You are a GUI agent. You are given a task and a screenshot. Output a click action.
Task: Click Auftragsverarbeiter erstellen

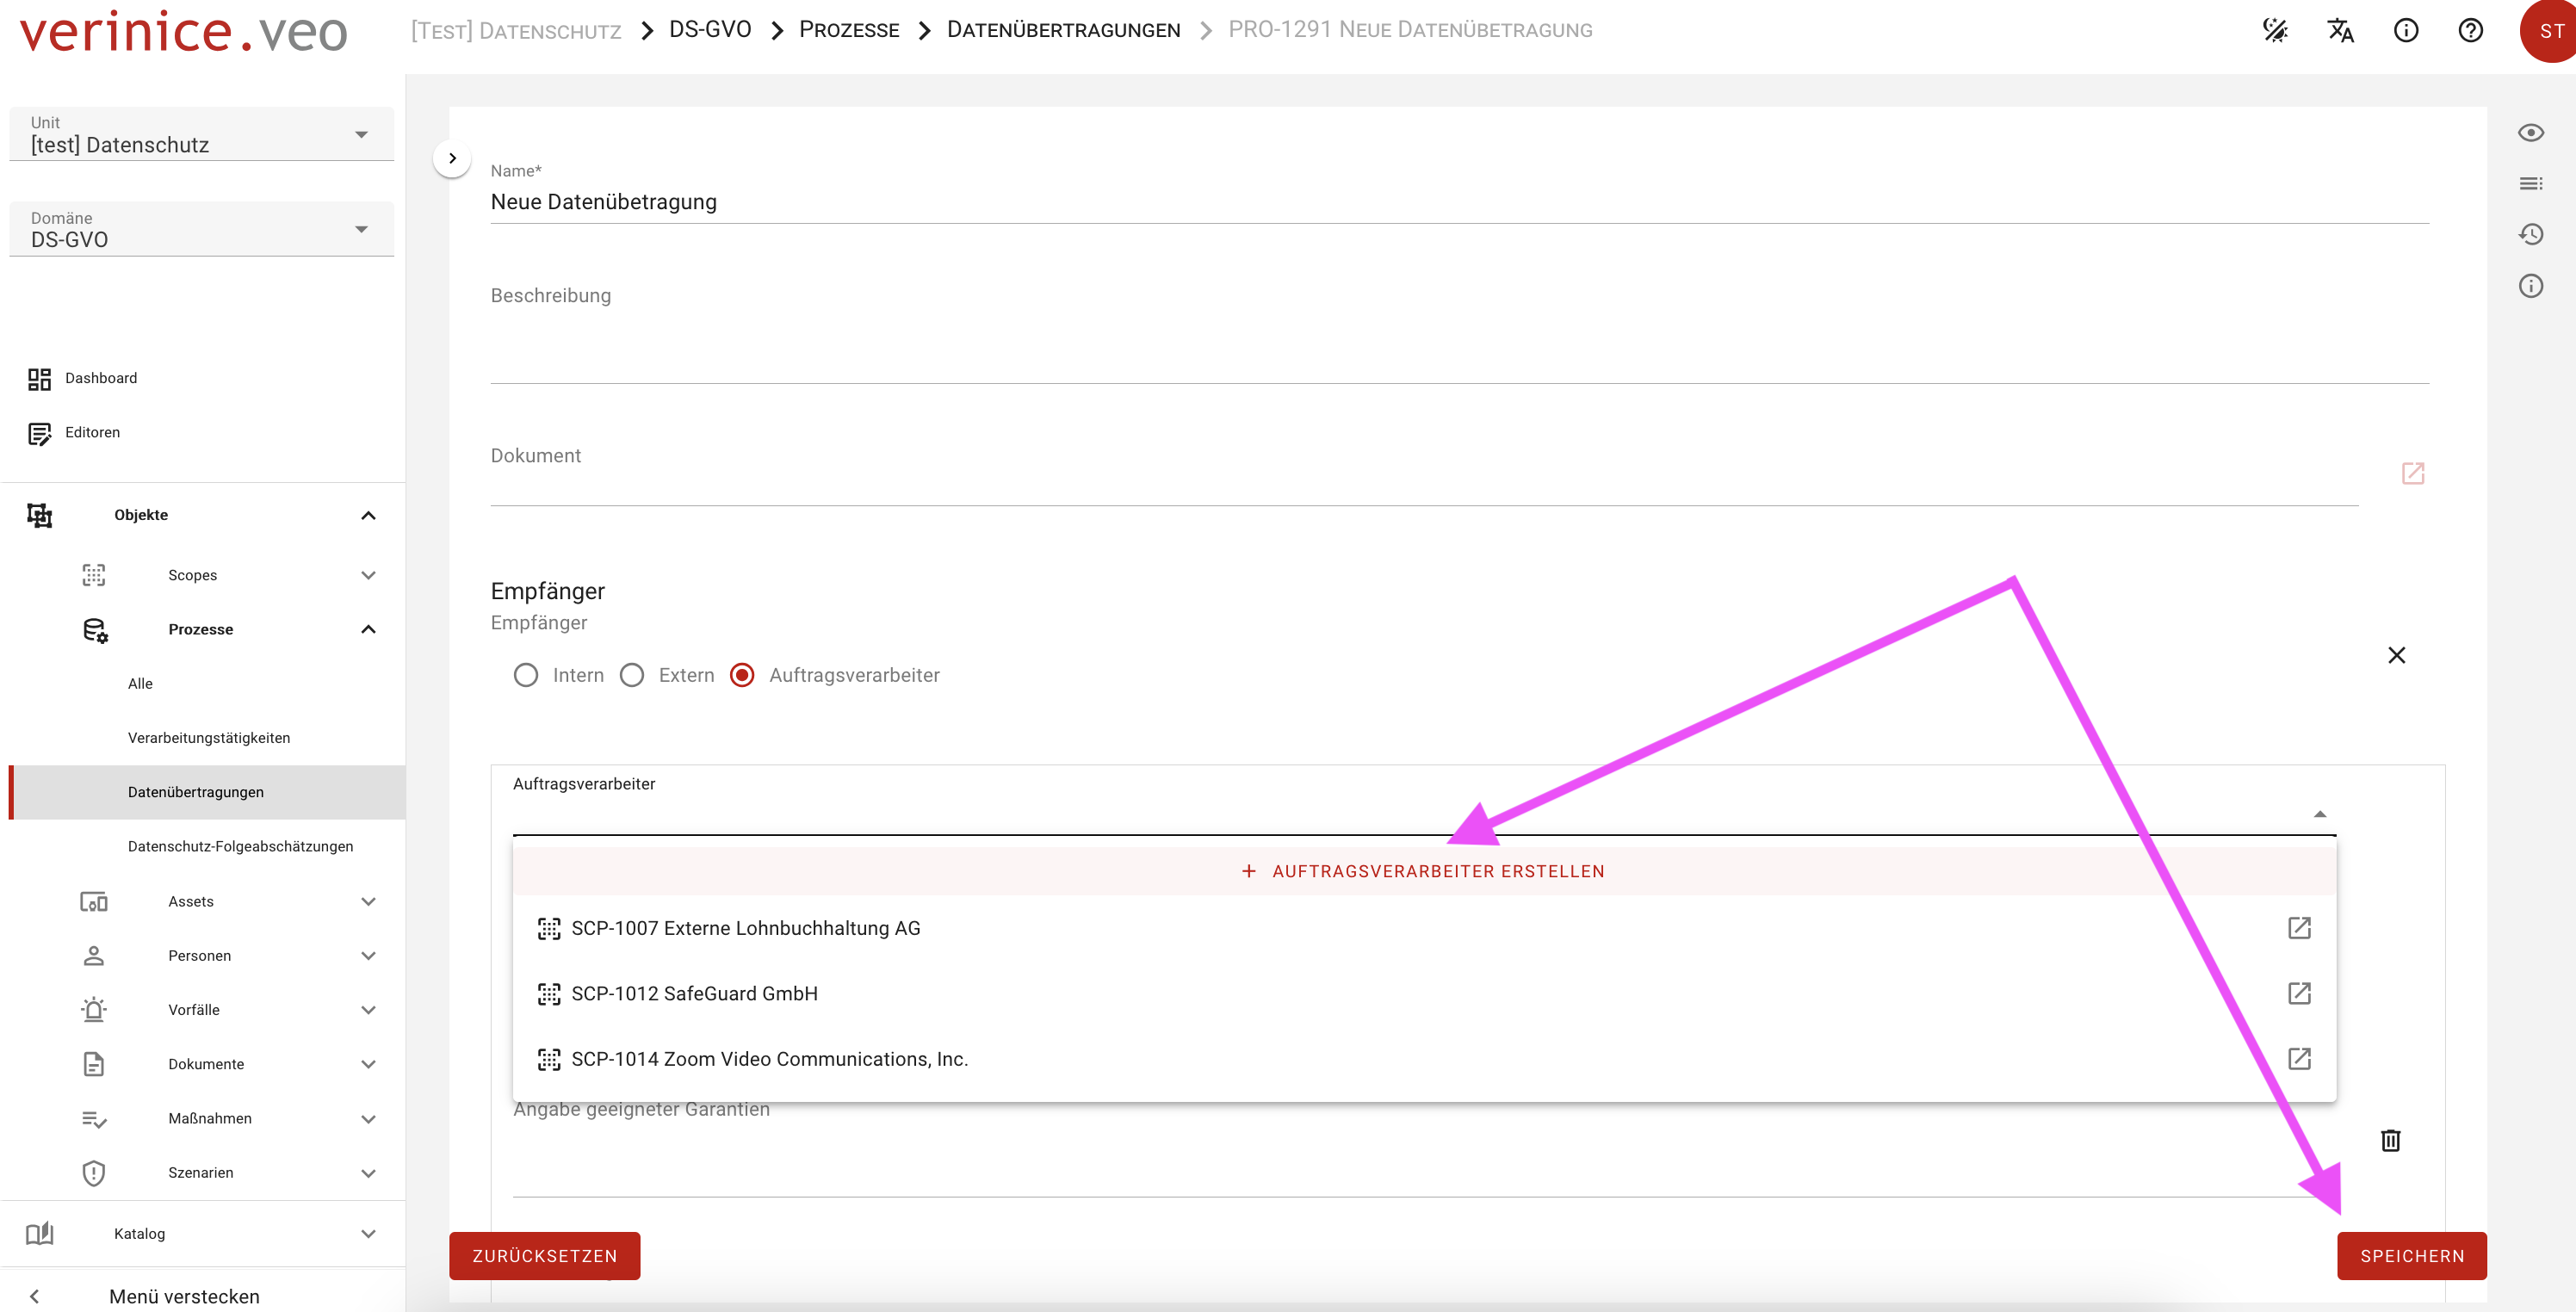[1424, 871]
